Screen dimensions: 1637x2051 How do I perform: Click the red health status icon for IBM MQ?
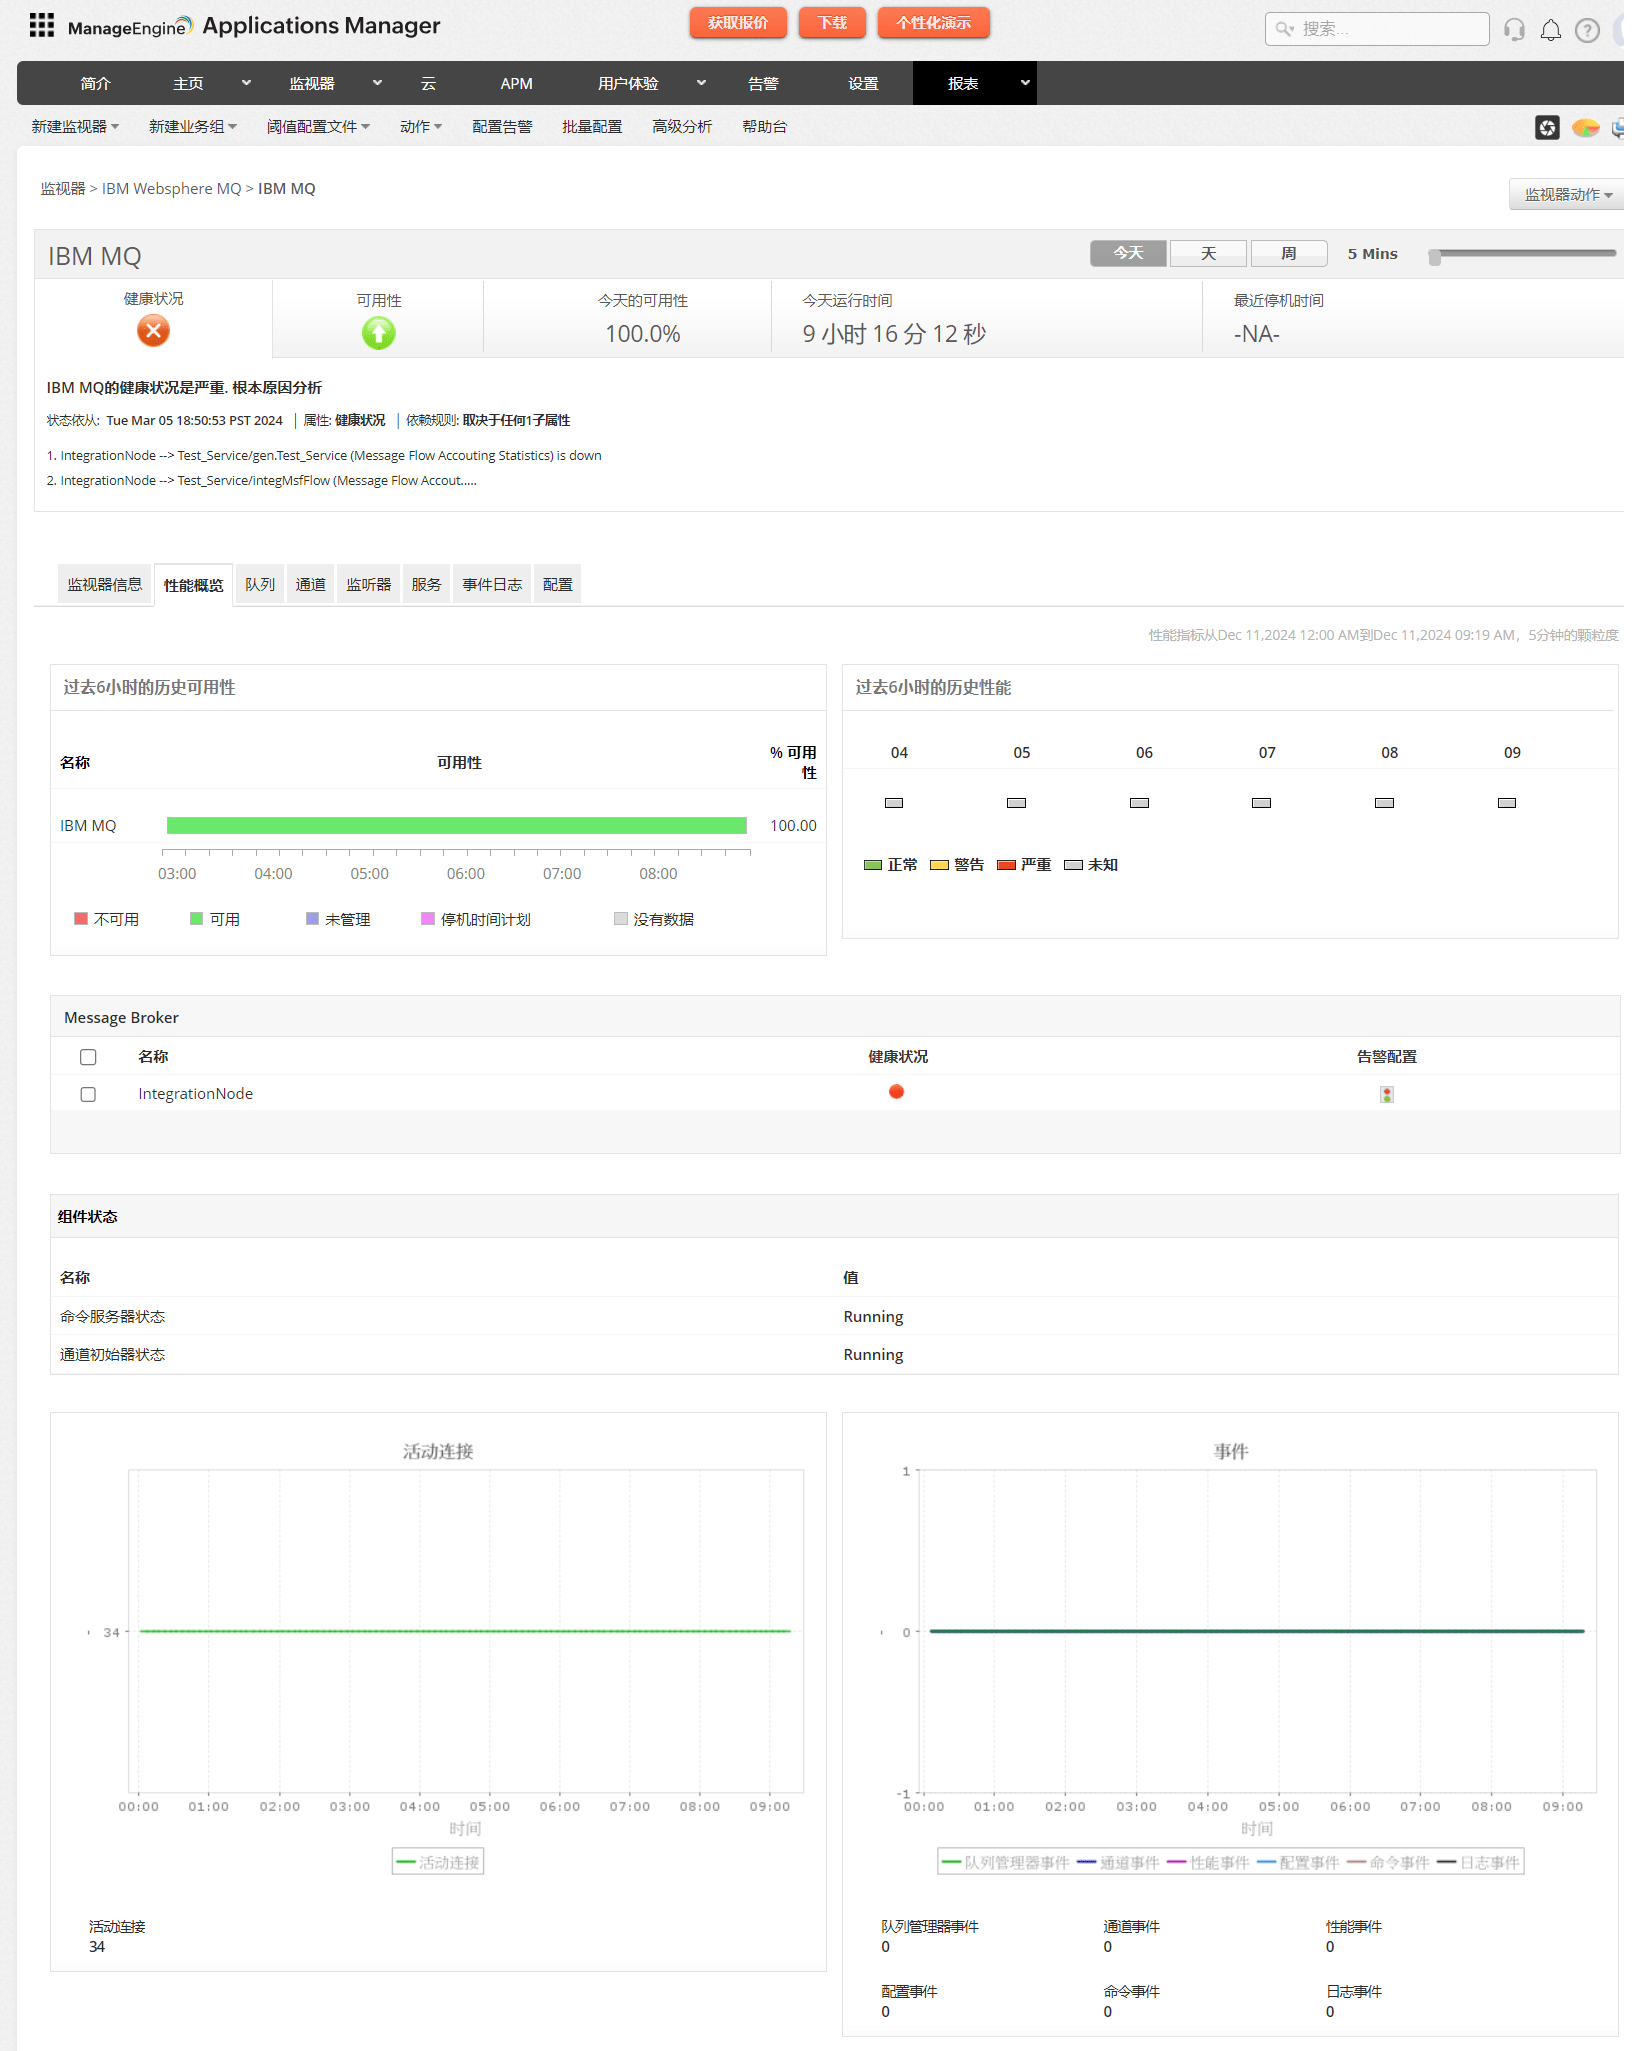pyautogui.click(x=895, y=1092)
